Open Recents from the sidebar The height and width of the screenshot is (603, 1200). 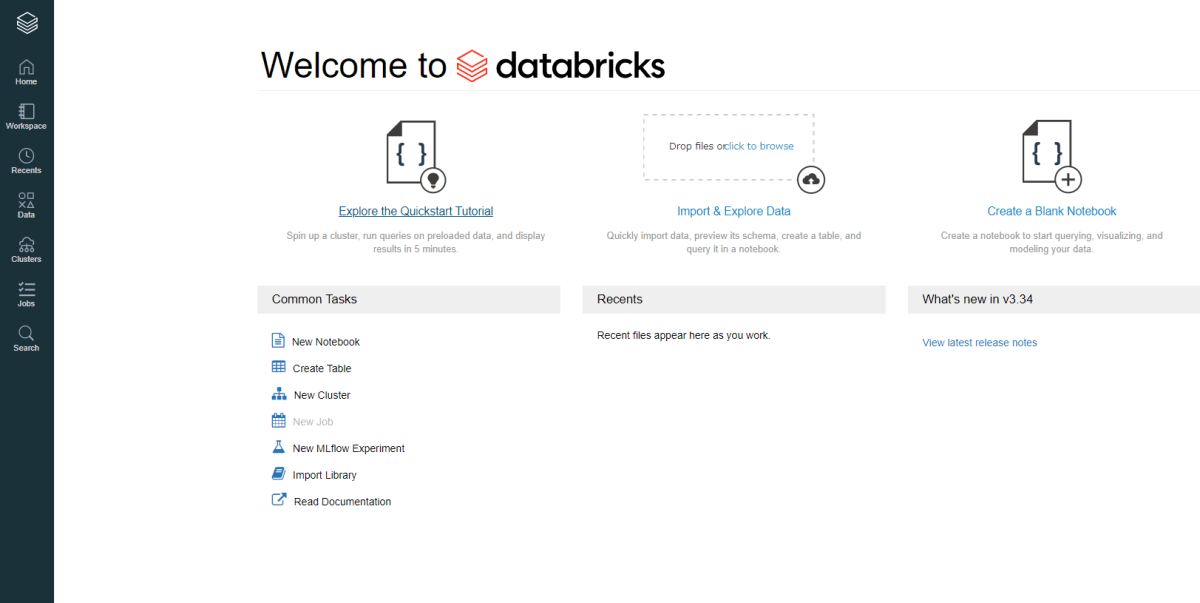(x=26, y=161)
